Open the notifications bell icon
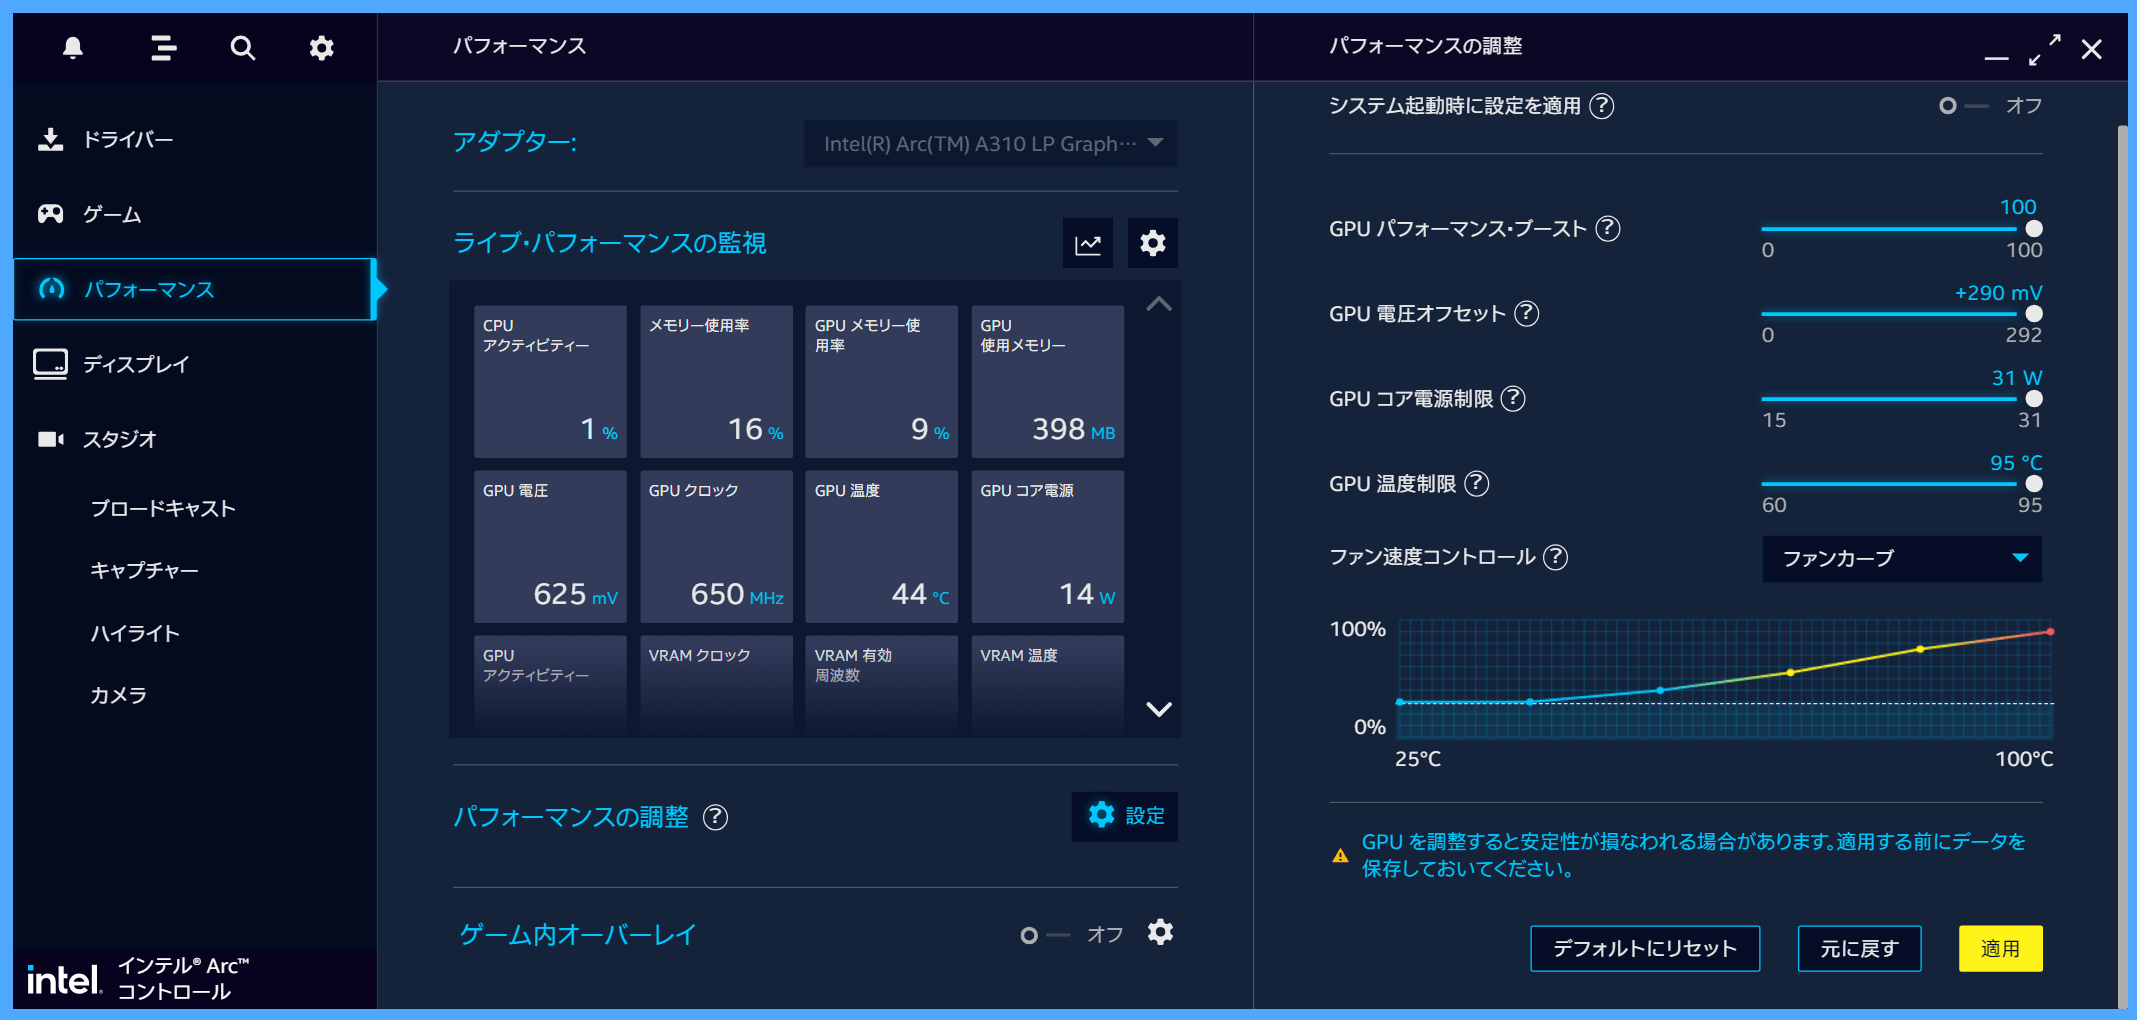This screenshot has height=1020, width=2137. click(73, 48)
